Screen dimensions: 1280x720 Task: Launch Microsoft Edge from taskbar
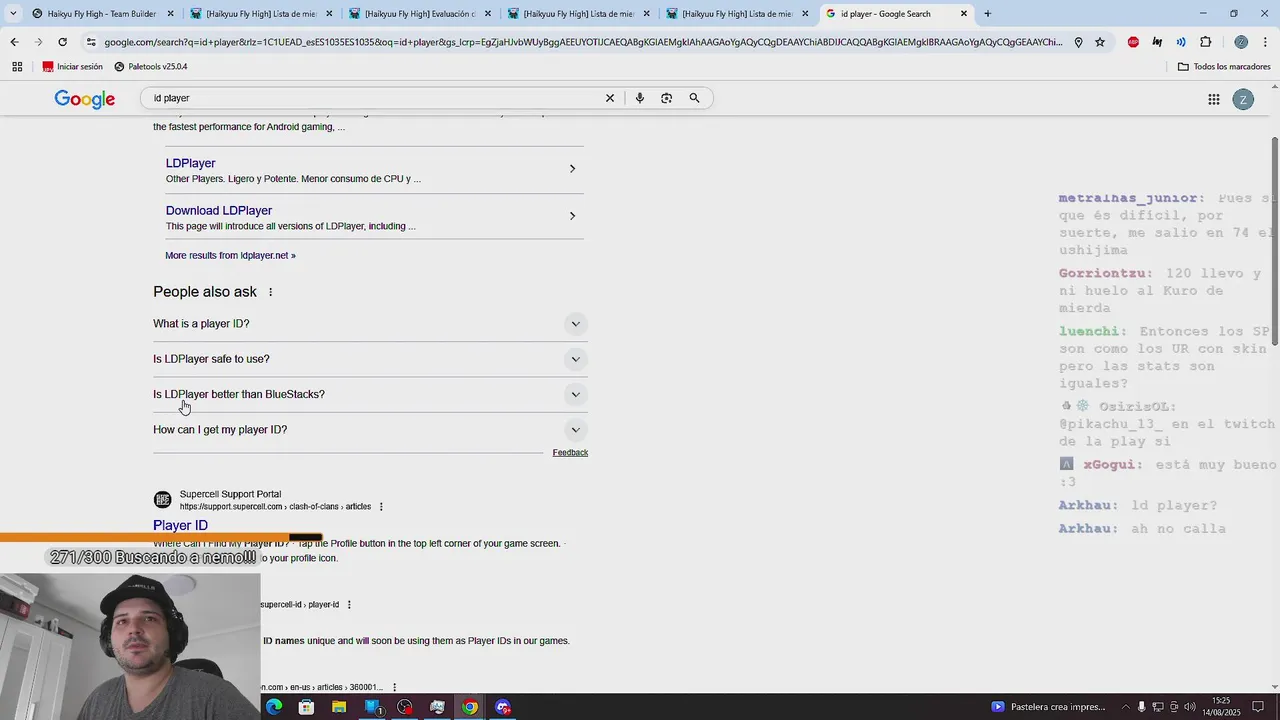pyautogui.click(x=274, y=707)
